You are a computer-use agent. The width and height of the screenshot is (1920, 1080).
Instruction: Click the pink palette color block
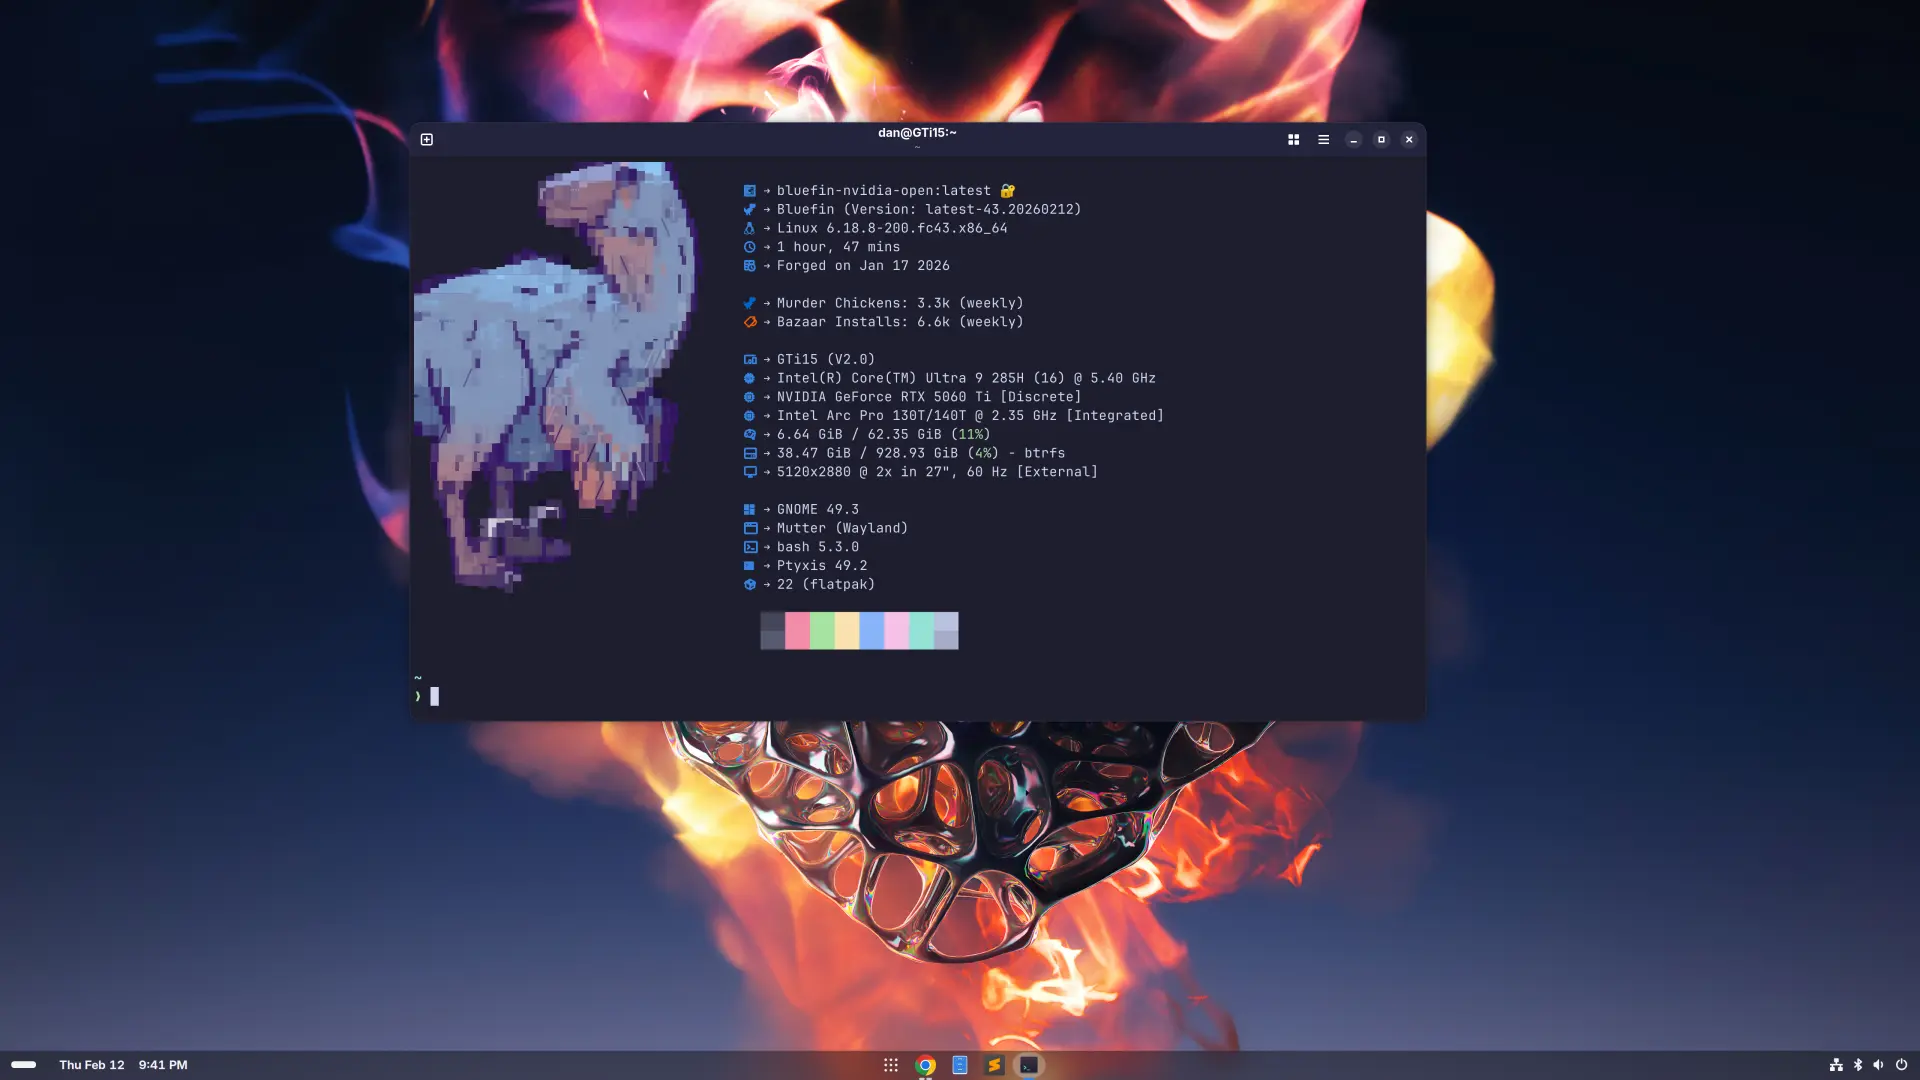(x=797, y=631)
